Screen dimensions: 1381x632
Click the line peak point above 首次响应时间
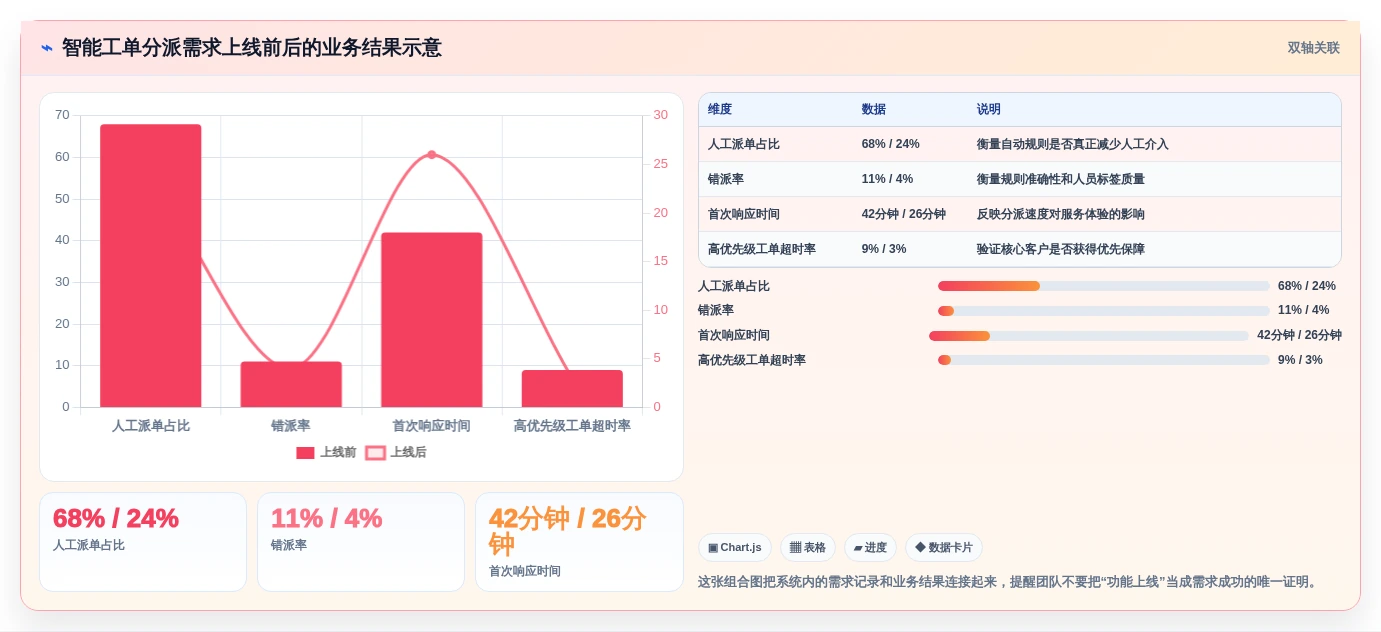(x=432, y=154)
